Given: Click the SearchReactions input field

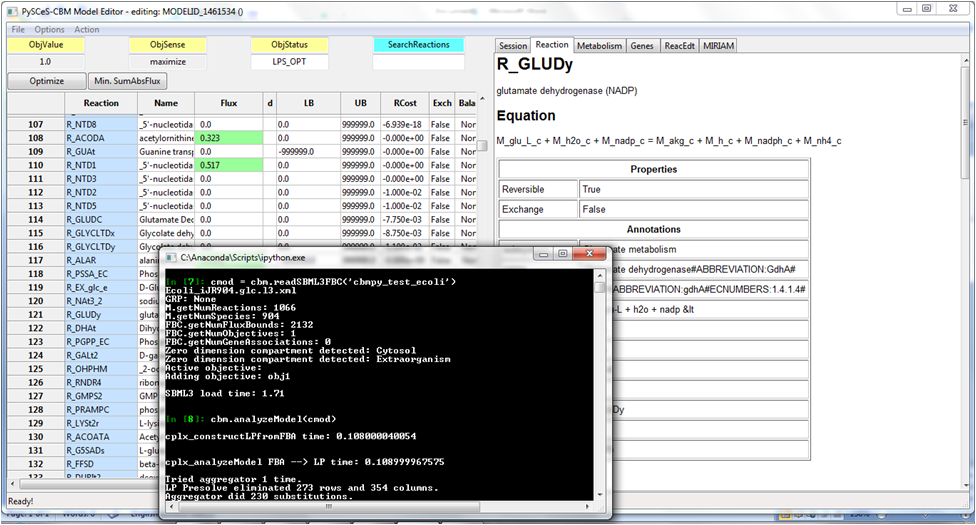Looking at the screenshot, I should click(x=418, y=62).
